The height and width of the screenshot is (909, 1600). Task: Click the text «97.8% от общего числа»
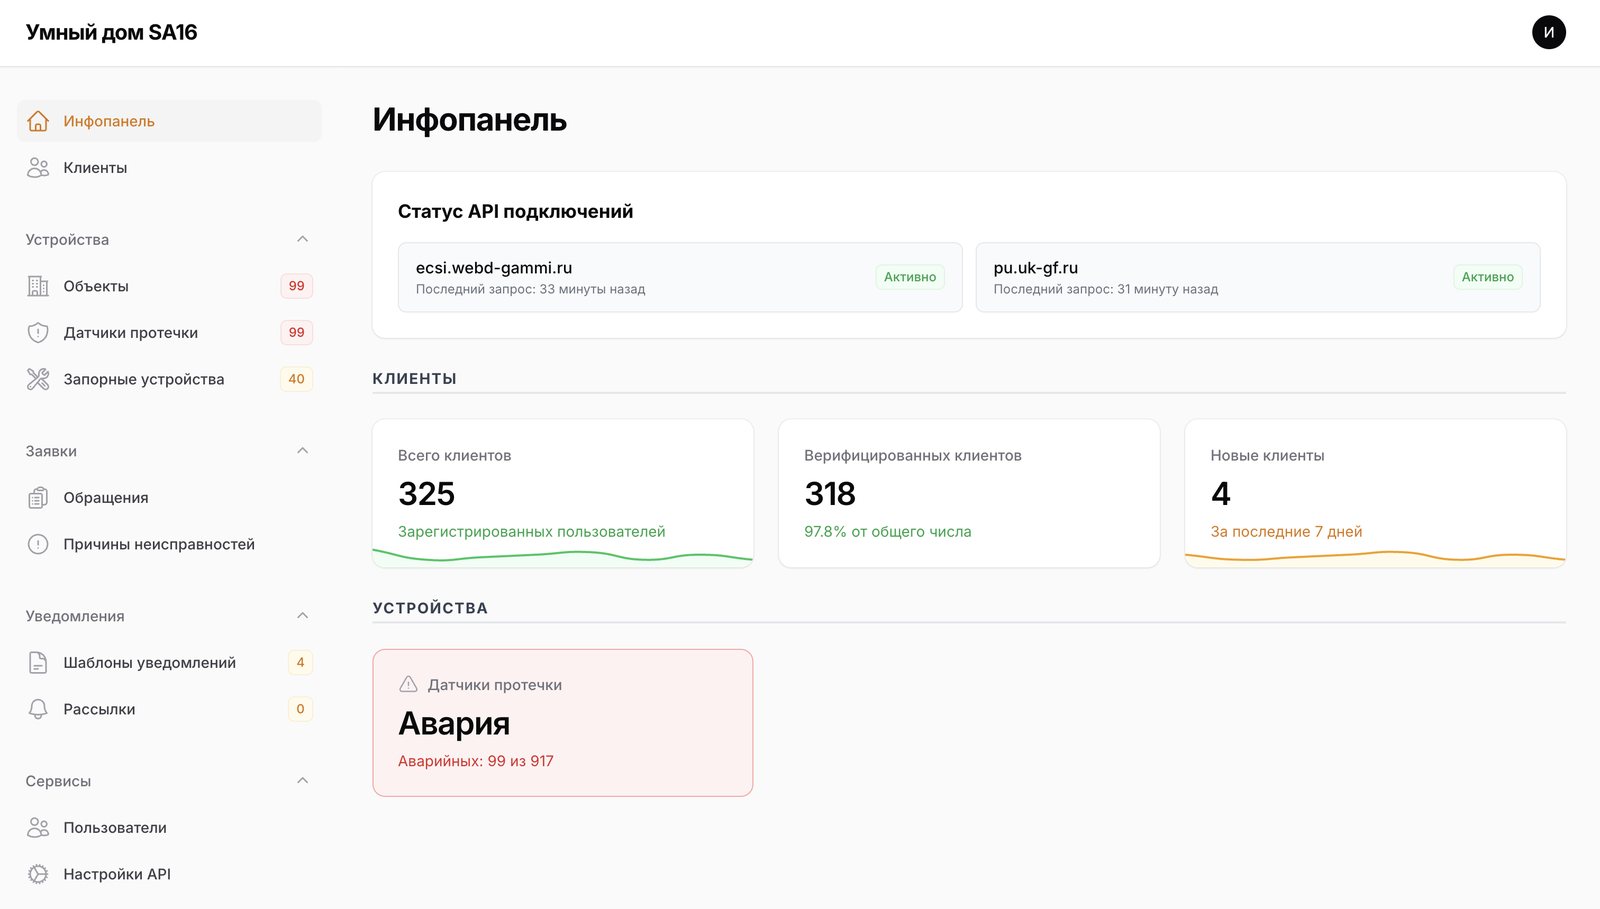pos(888,532)
